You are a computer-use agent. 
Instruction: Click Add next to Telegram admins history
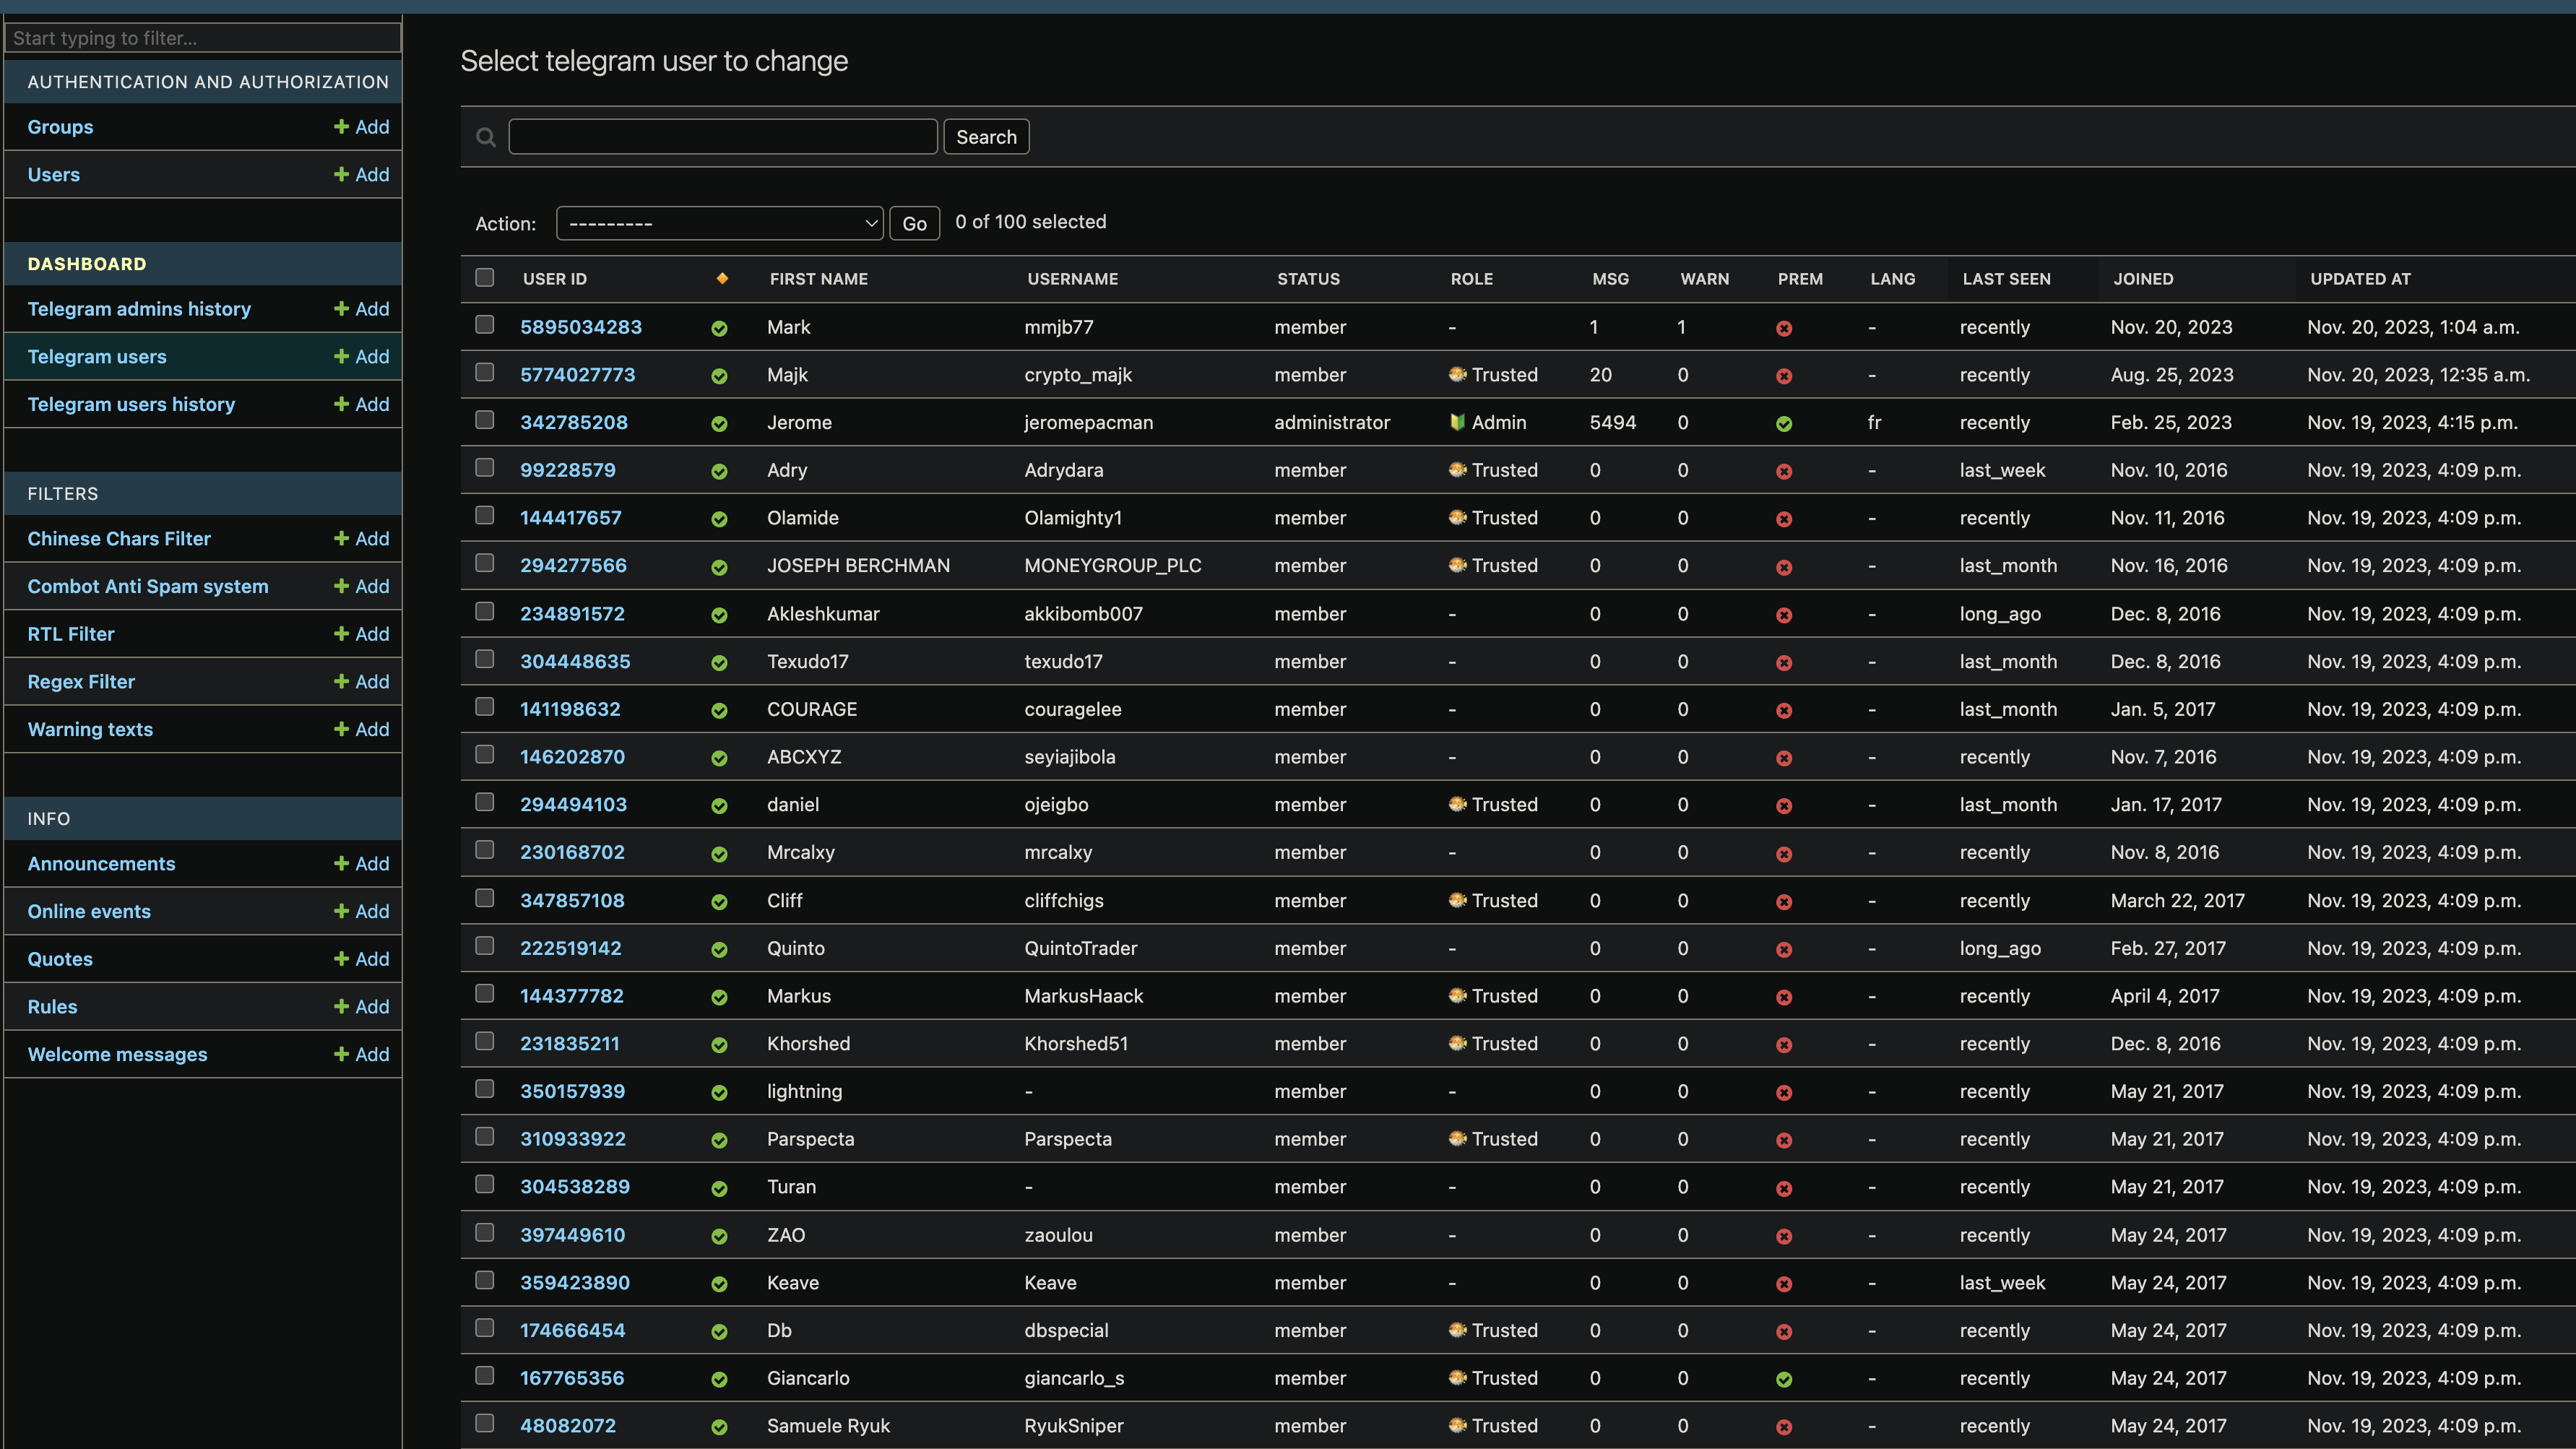coord(362,309)
